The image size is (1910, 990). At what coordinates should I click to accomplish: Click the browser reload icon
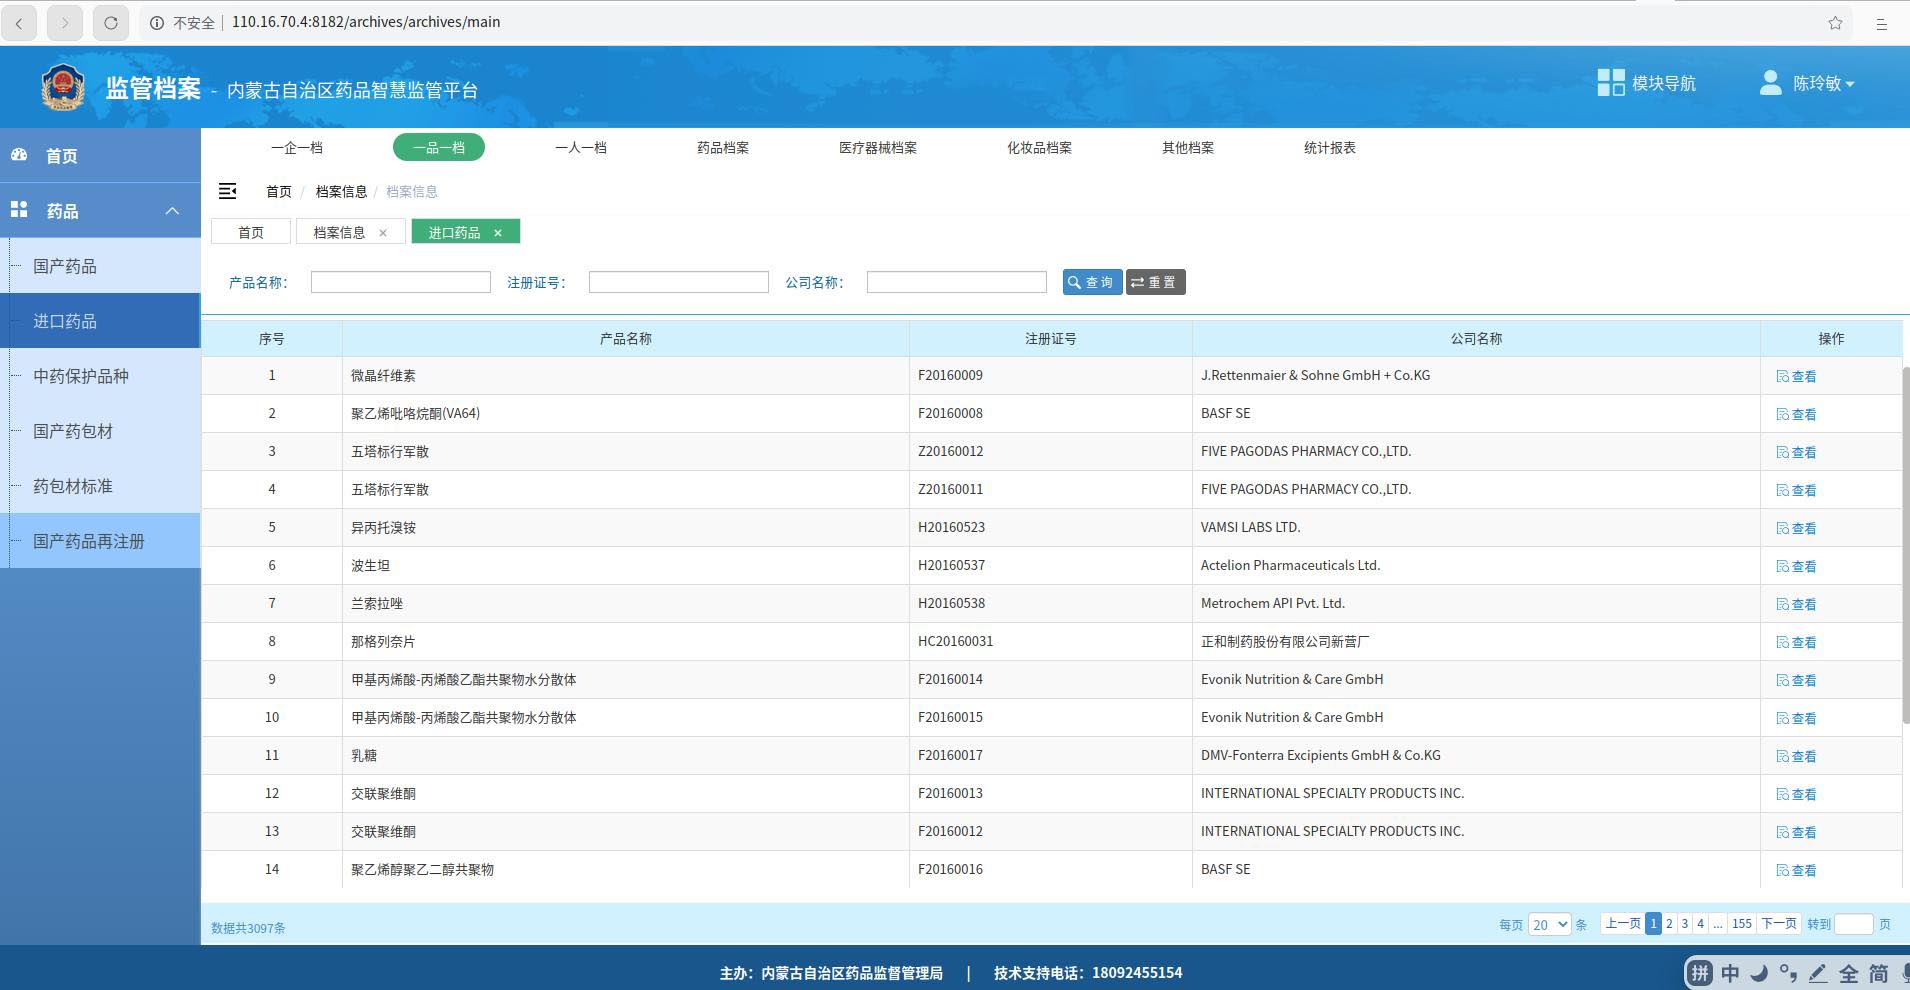(111, 22)
